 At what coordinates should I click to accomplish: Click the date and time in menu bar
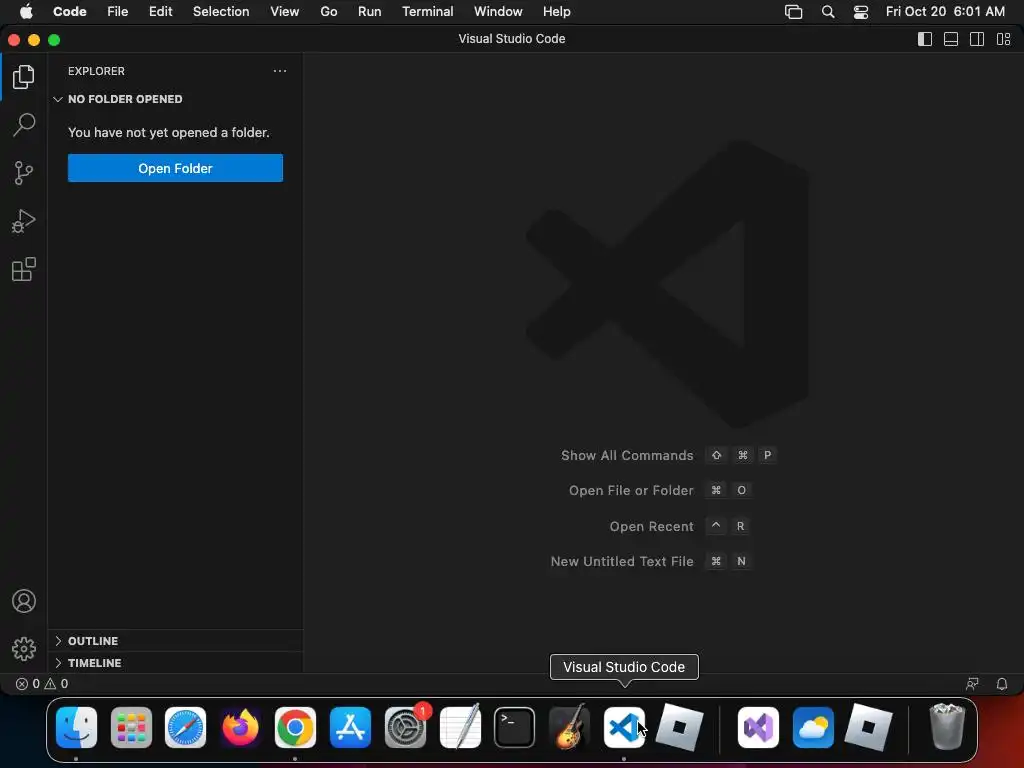pyautogui.click(x=944, y=12)
